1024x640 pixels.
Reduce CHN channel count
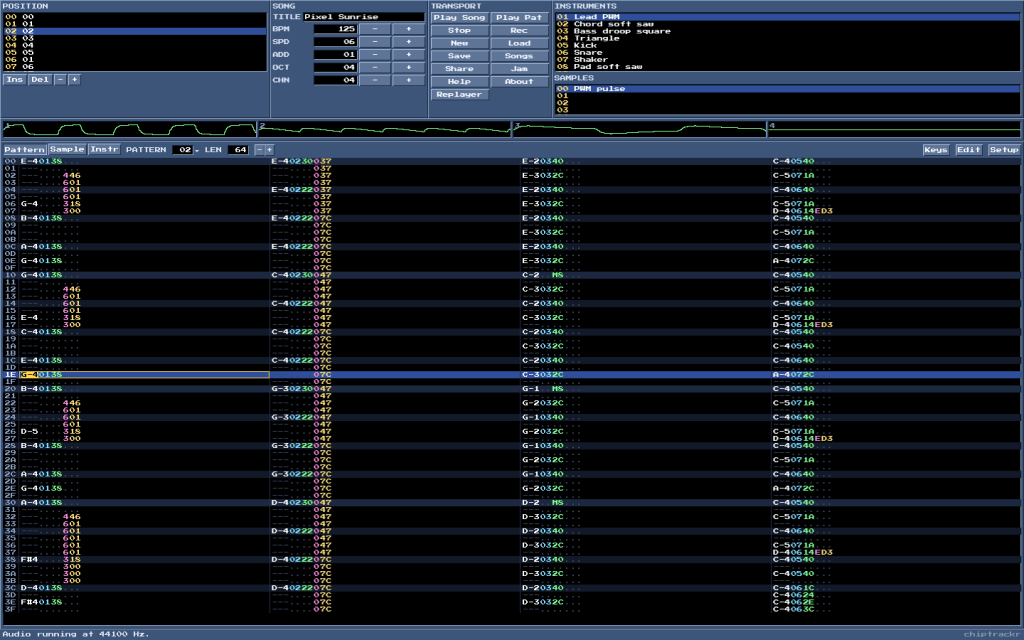coord(375,80)
